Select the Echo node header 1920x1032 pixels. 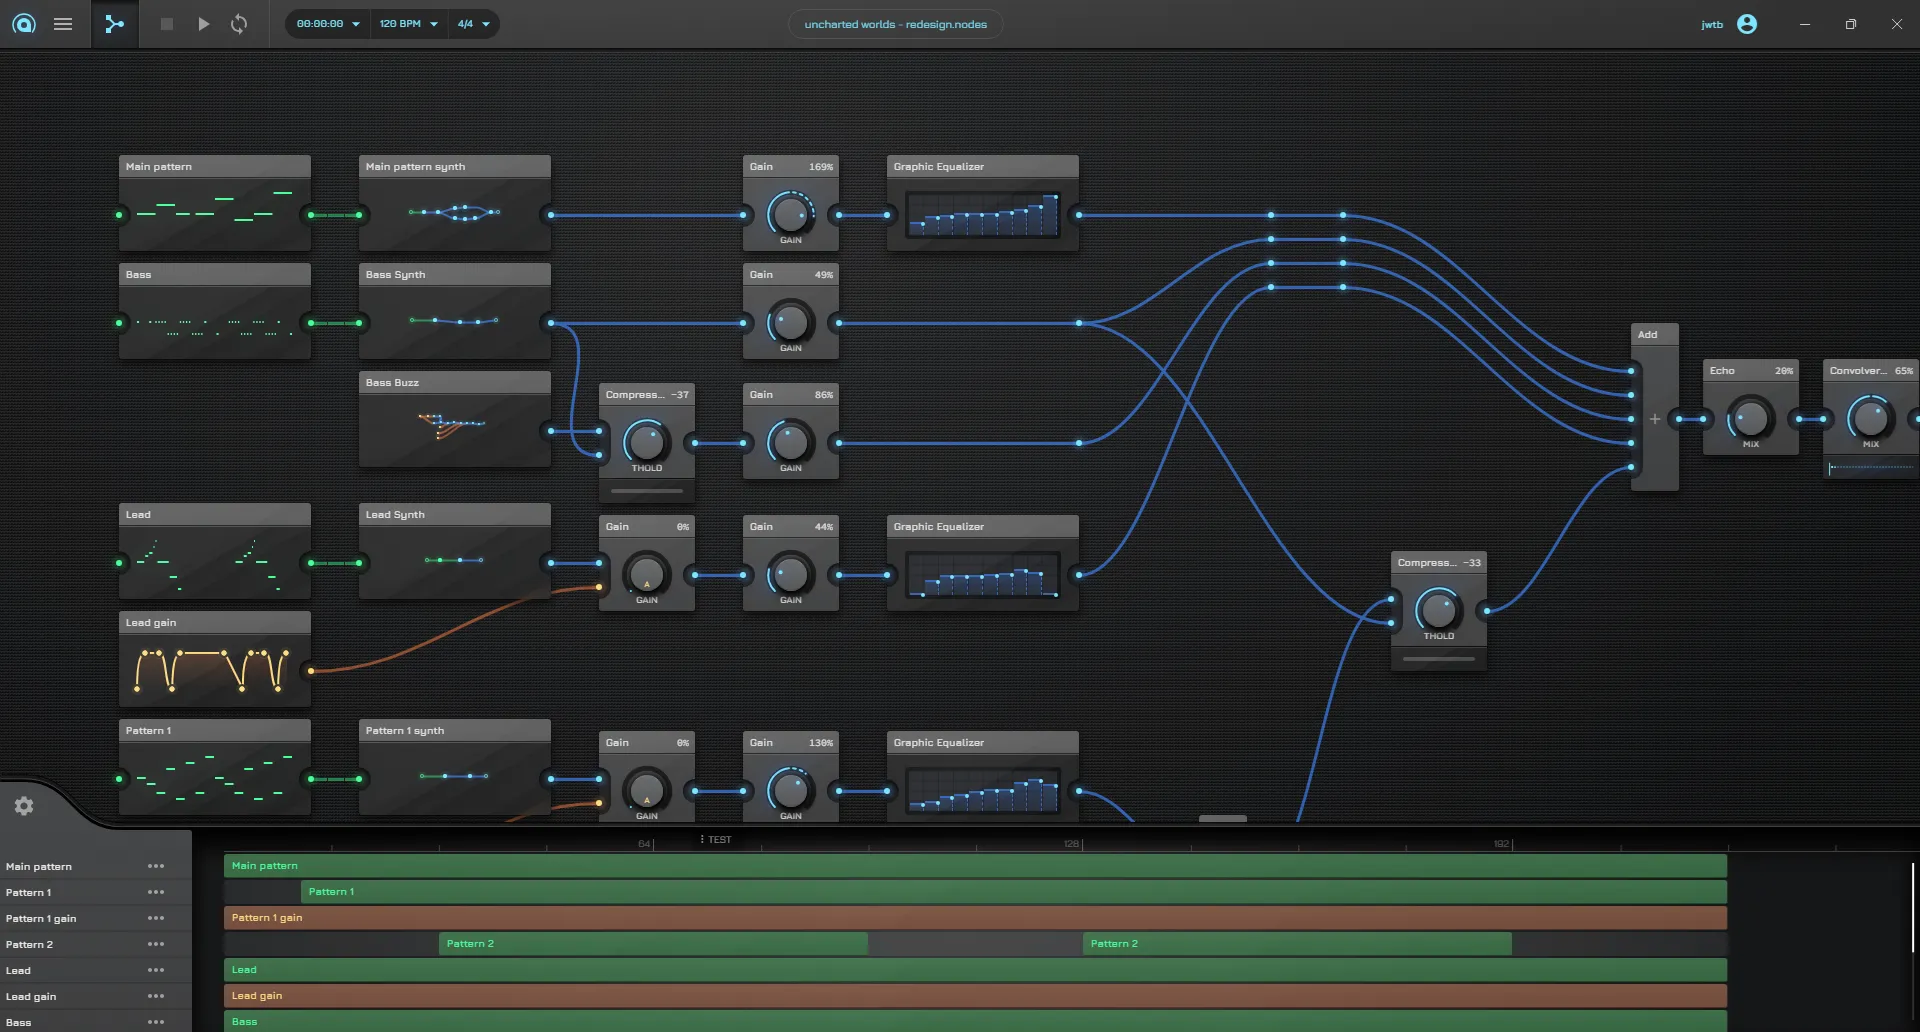[x=1750, y=370]
